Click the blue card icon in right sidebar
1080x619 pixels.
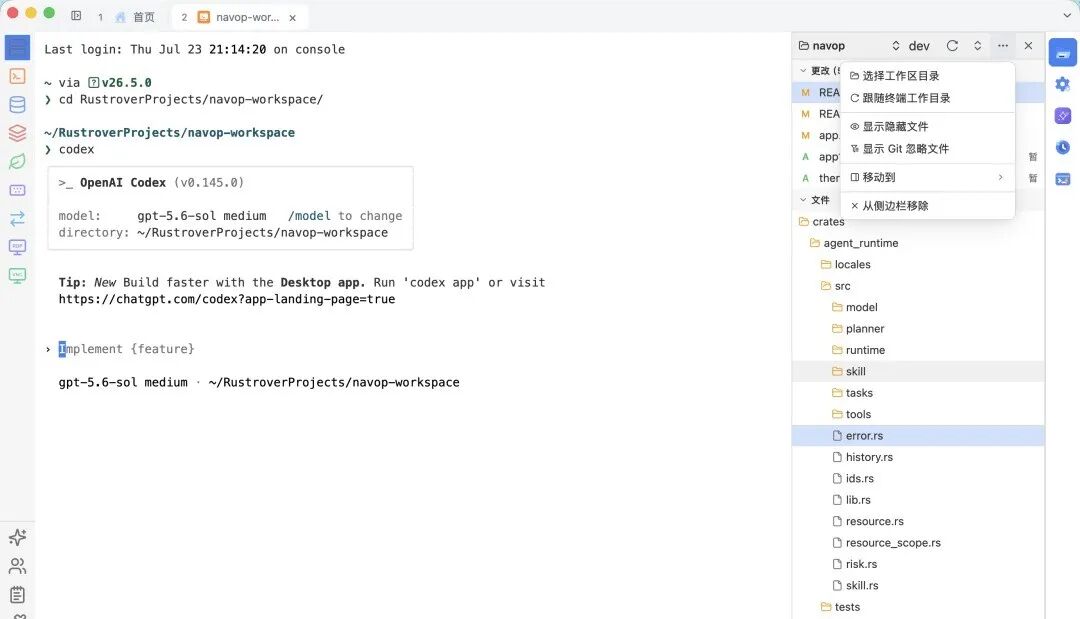[x=1063, y=53]
